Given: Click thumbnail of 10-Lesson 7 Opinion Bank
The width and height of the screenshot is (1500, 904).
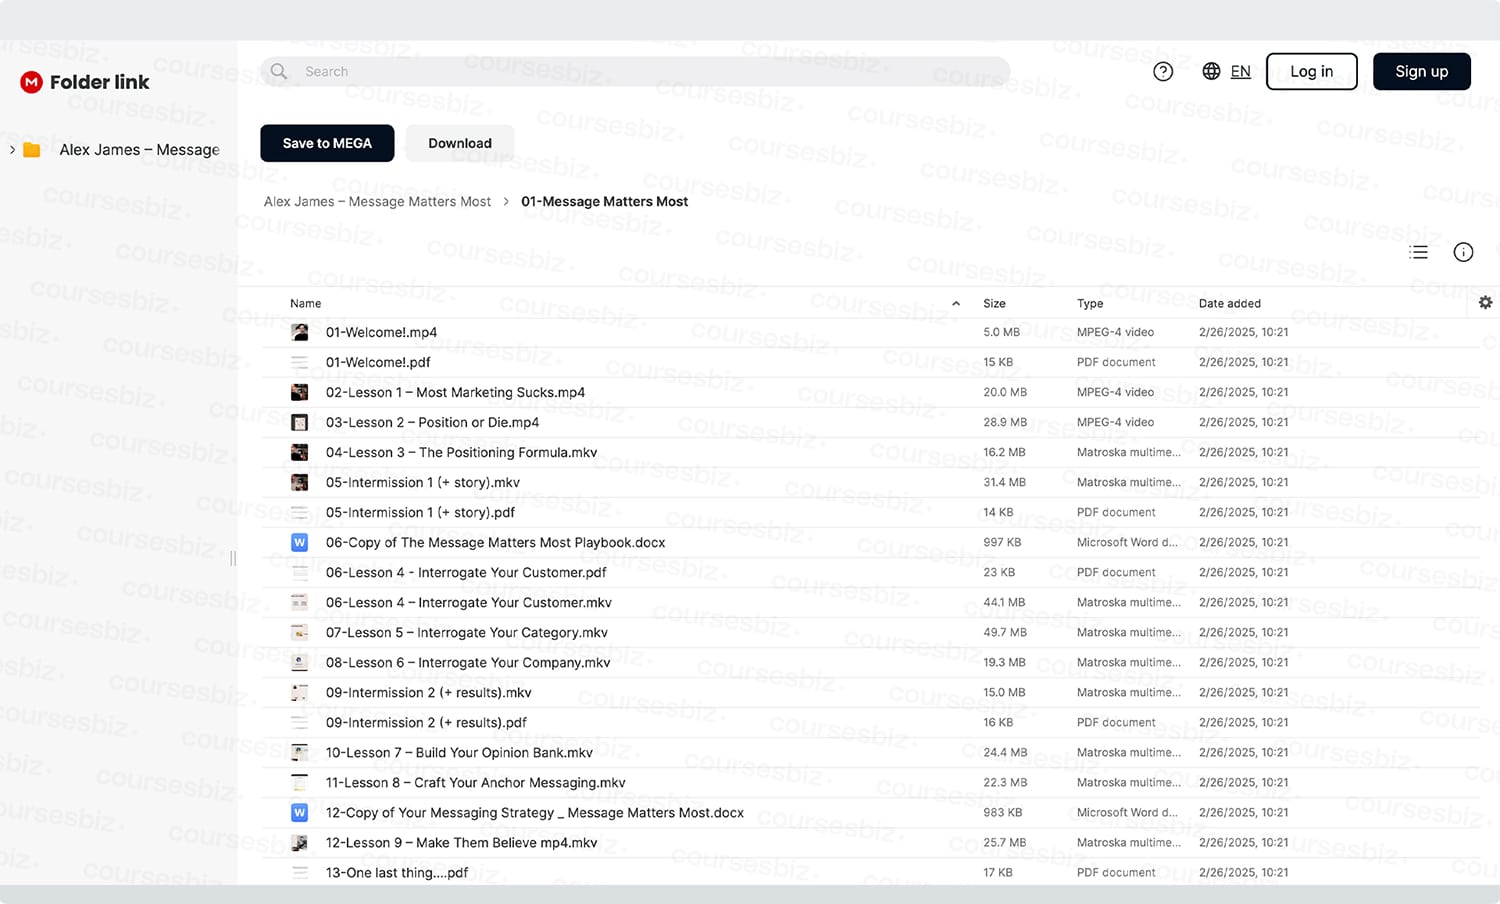Looking at the screenshot, I should point(299,752).
